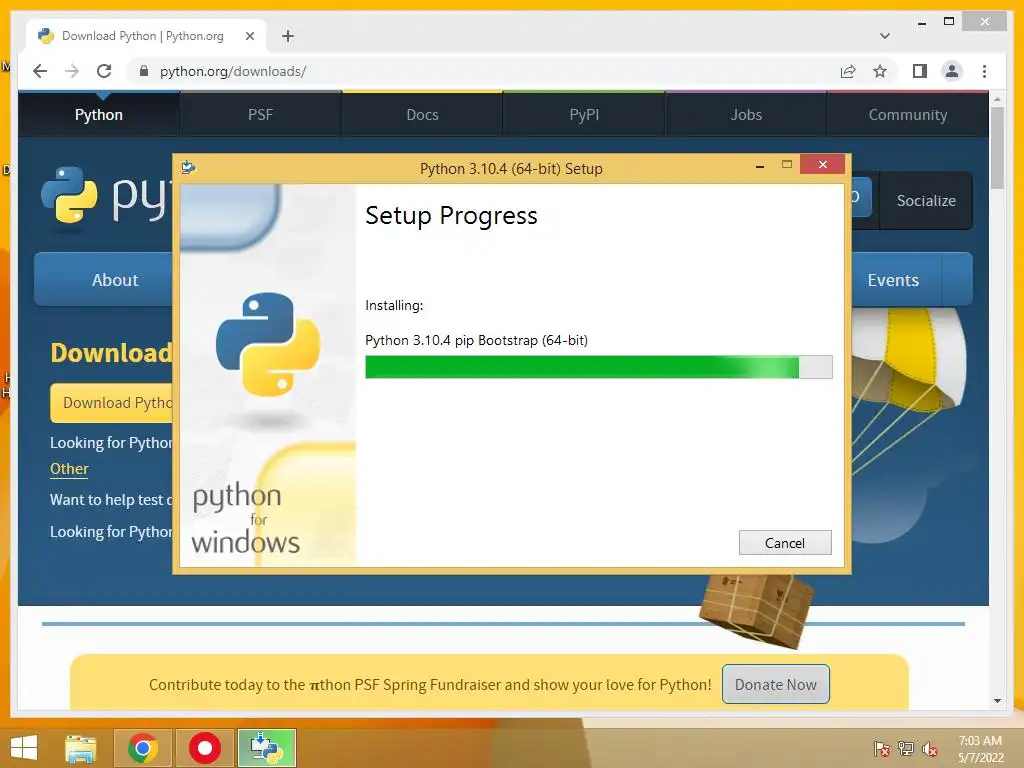
Task: Click the setup dialog title icon
Action: click(188, 167)
